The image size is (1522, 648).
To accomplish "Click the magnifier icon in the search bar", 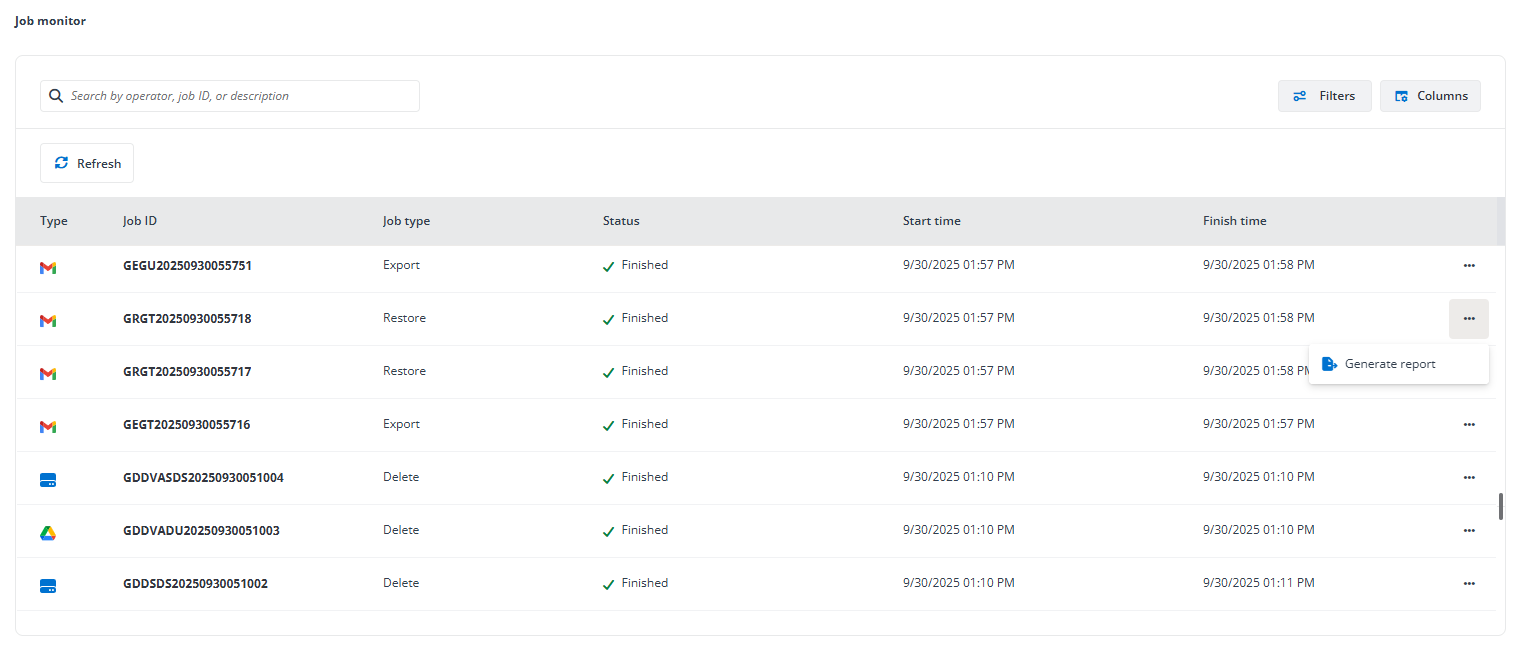I will pyautogui.click(x=56, y=95).
